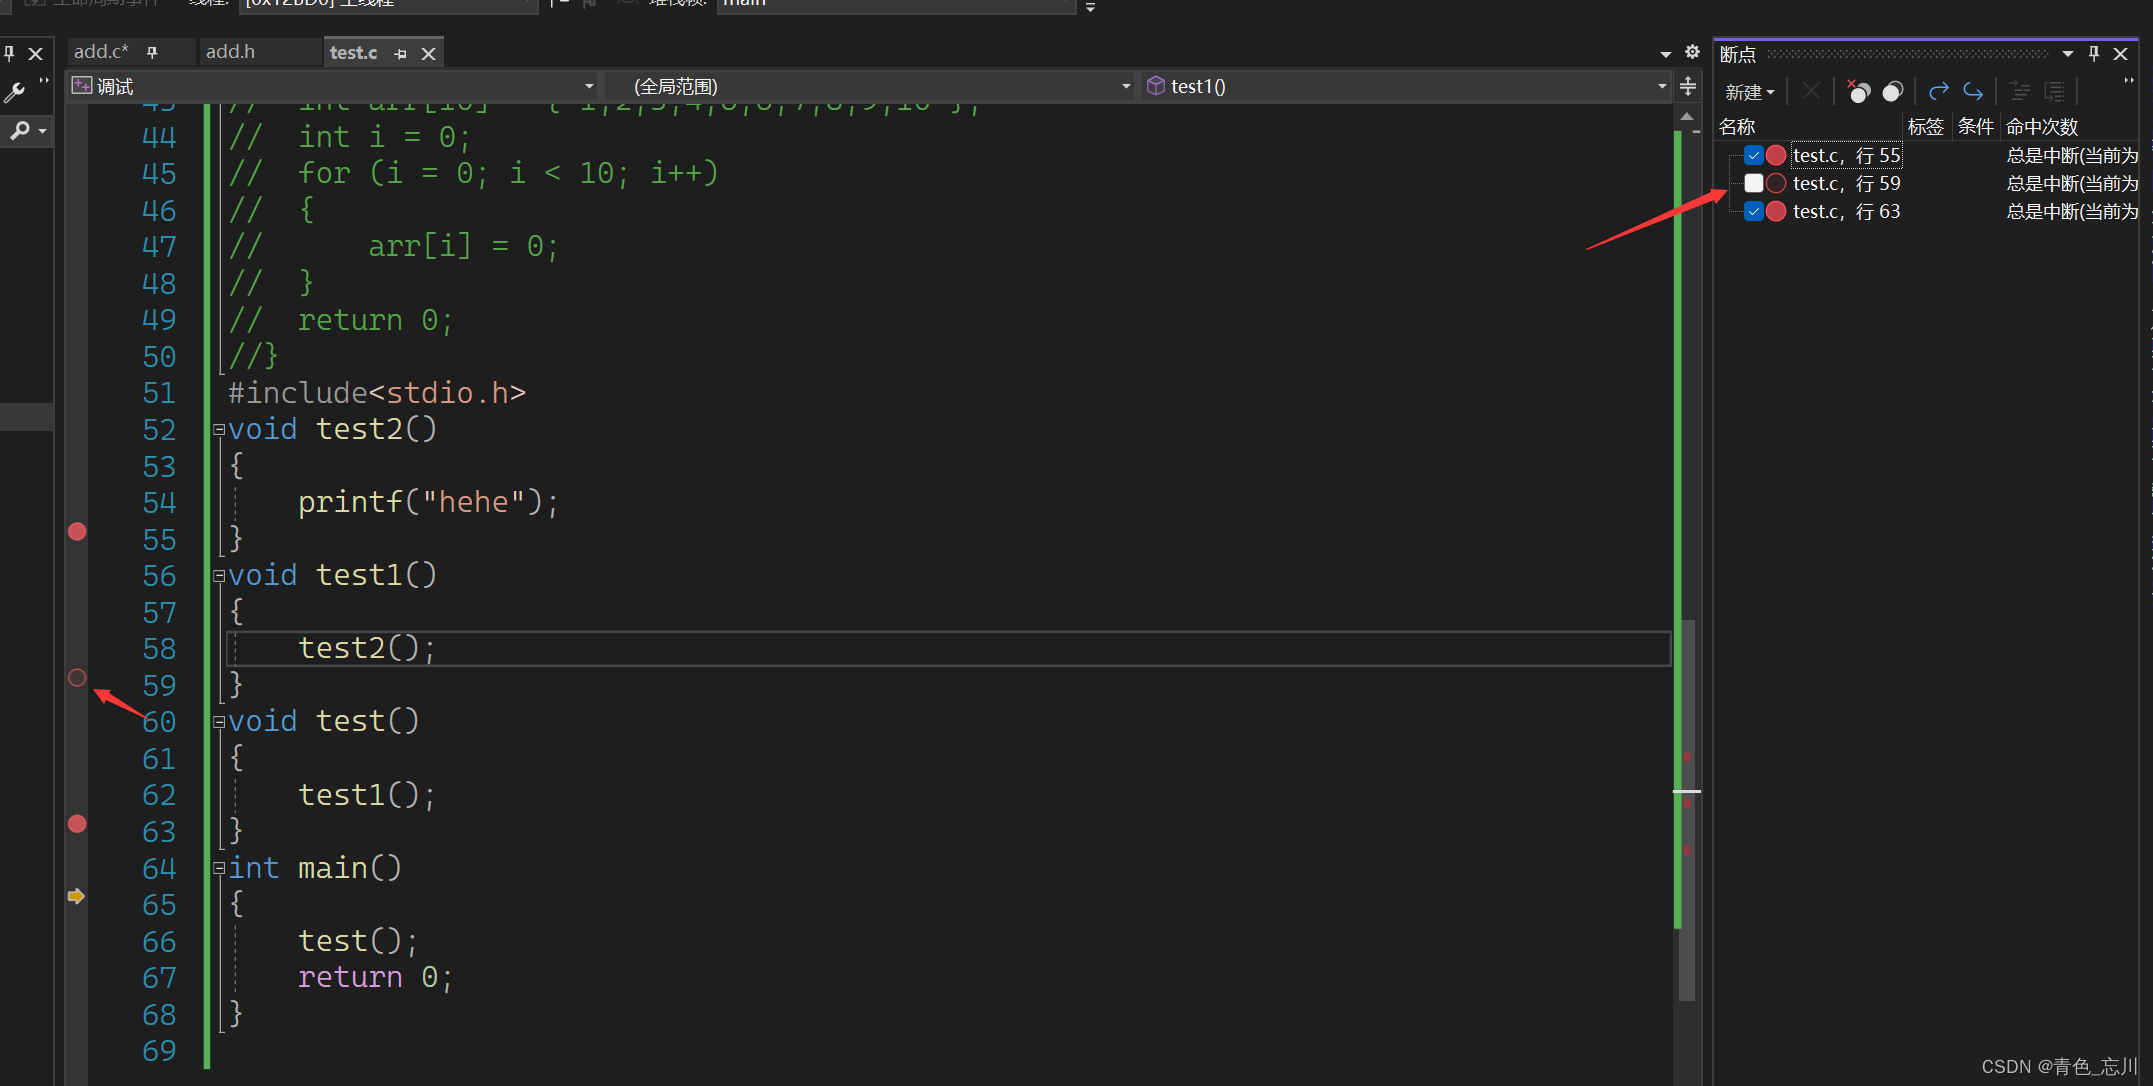This screenshot has height=1086, width=2153.
Task: Switch to the add.h tab
Action: click(231, 52)
